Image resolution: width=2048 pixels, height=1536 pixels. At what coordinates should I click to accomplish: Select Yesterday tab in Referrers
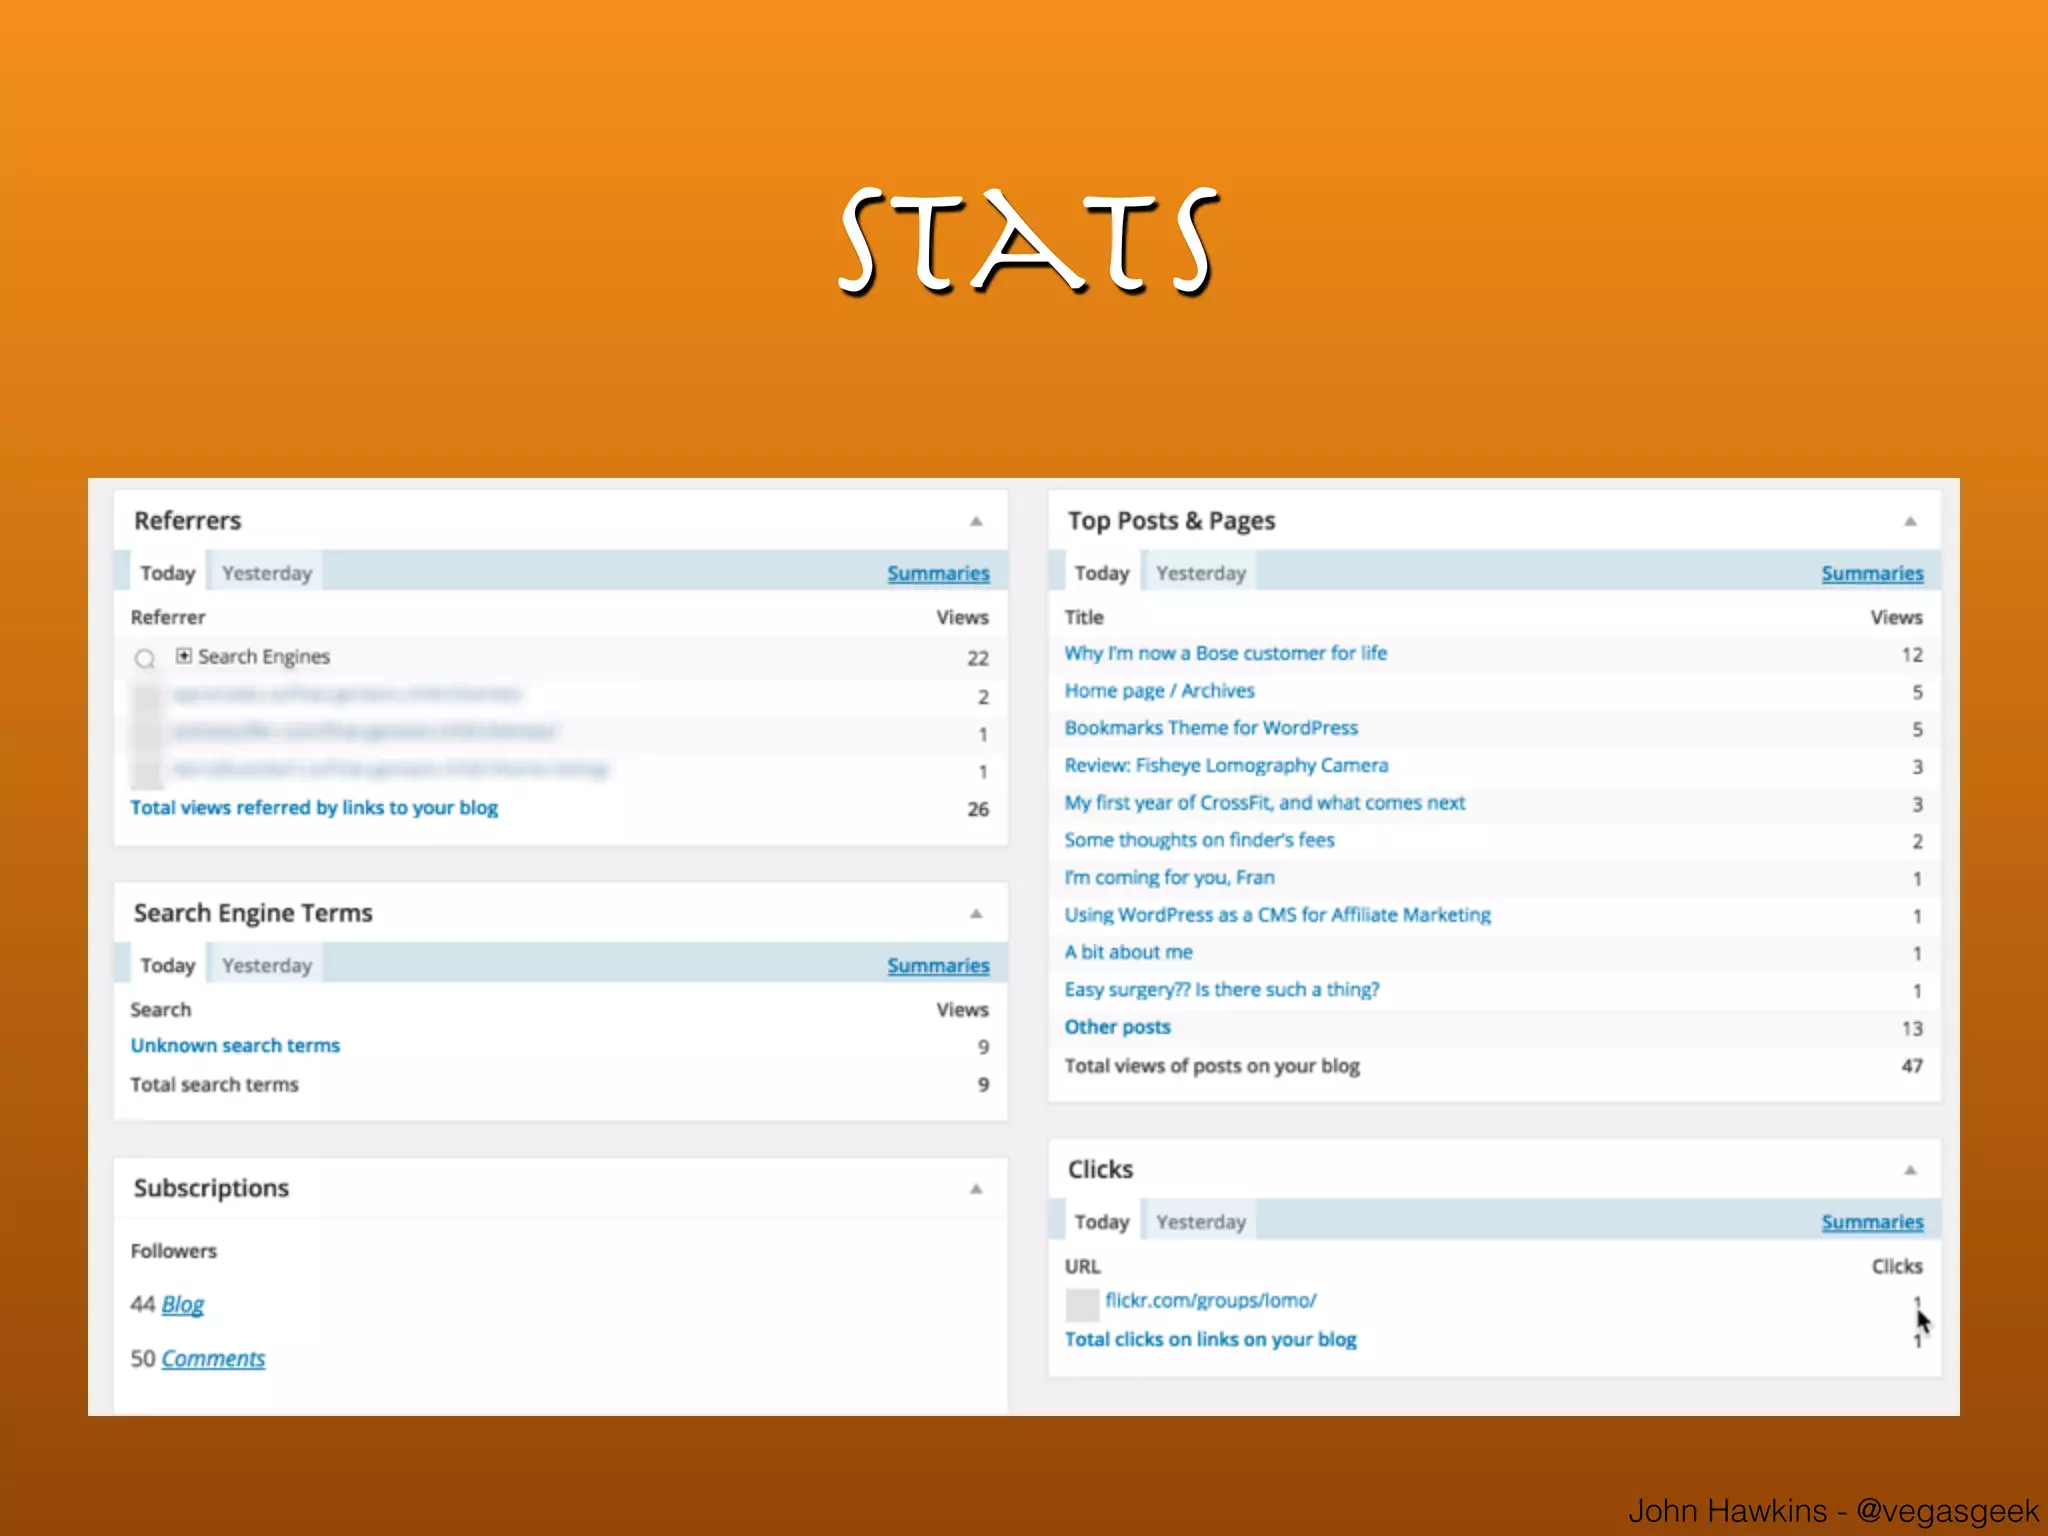click(267, 573)
